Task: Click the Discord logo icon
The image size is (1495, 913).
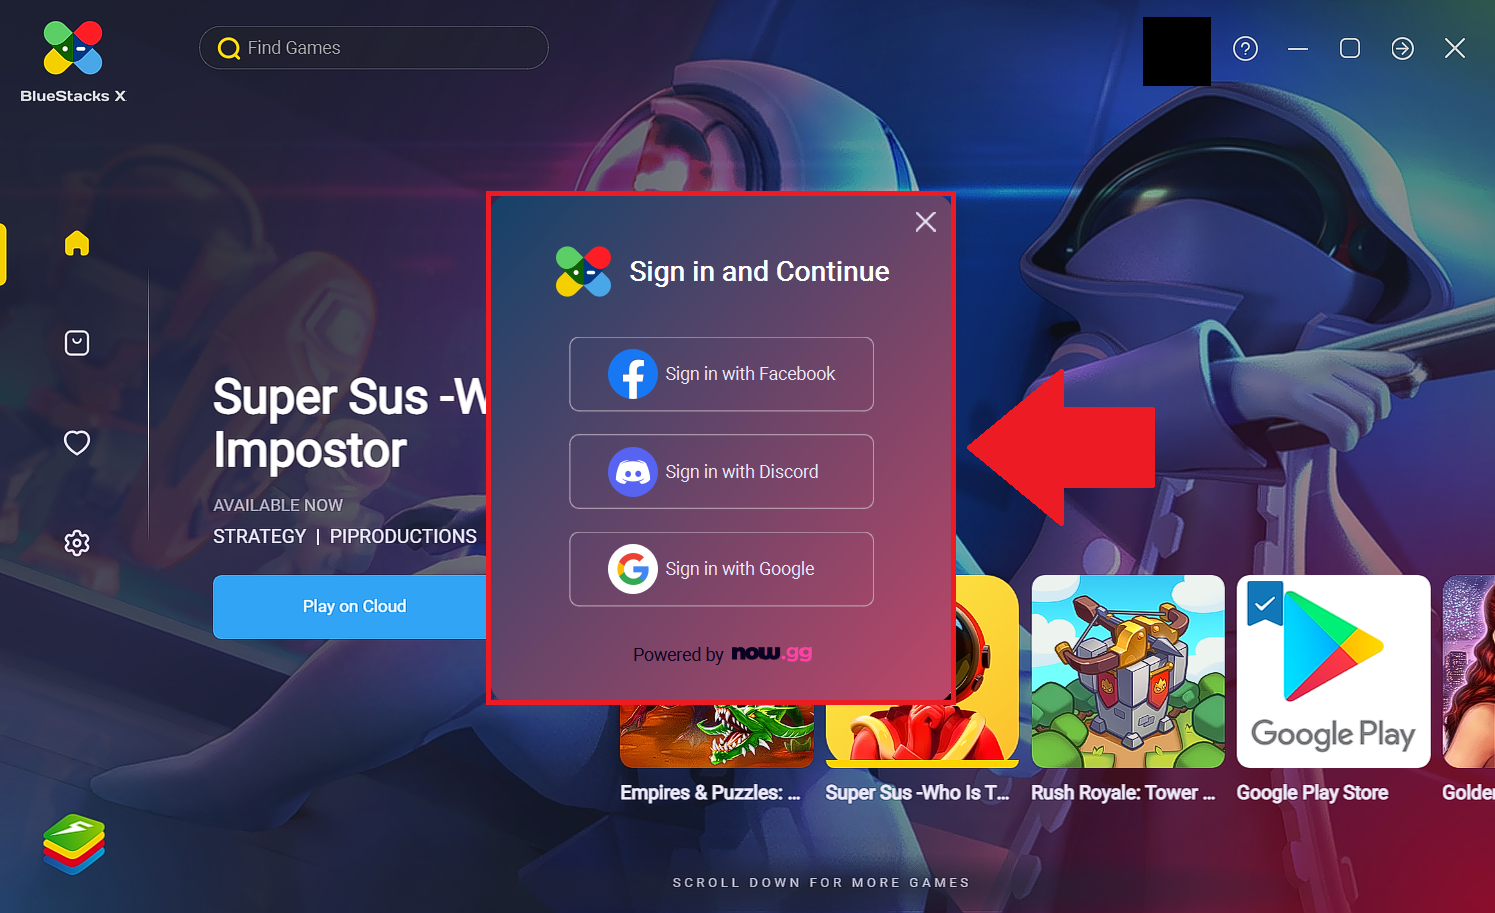Action: pyautogui.click(x=633, y=472)
